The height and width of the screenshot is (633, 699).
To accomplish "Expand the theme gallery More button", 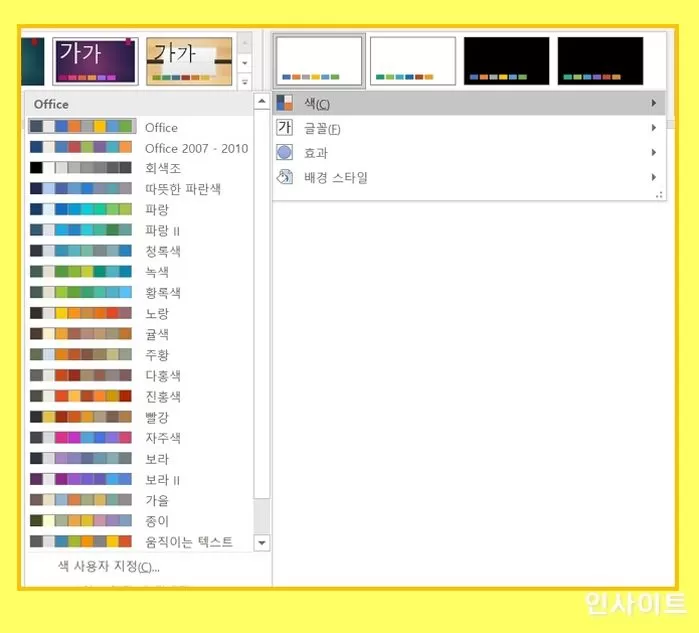I will point(245,82).
